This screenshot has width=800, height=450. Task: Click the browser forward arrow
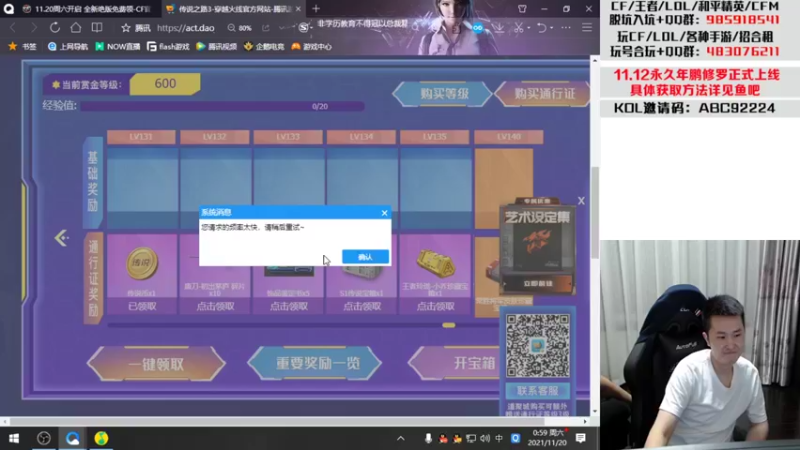[34, 28]
